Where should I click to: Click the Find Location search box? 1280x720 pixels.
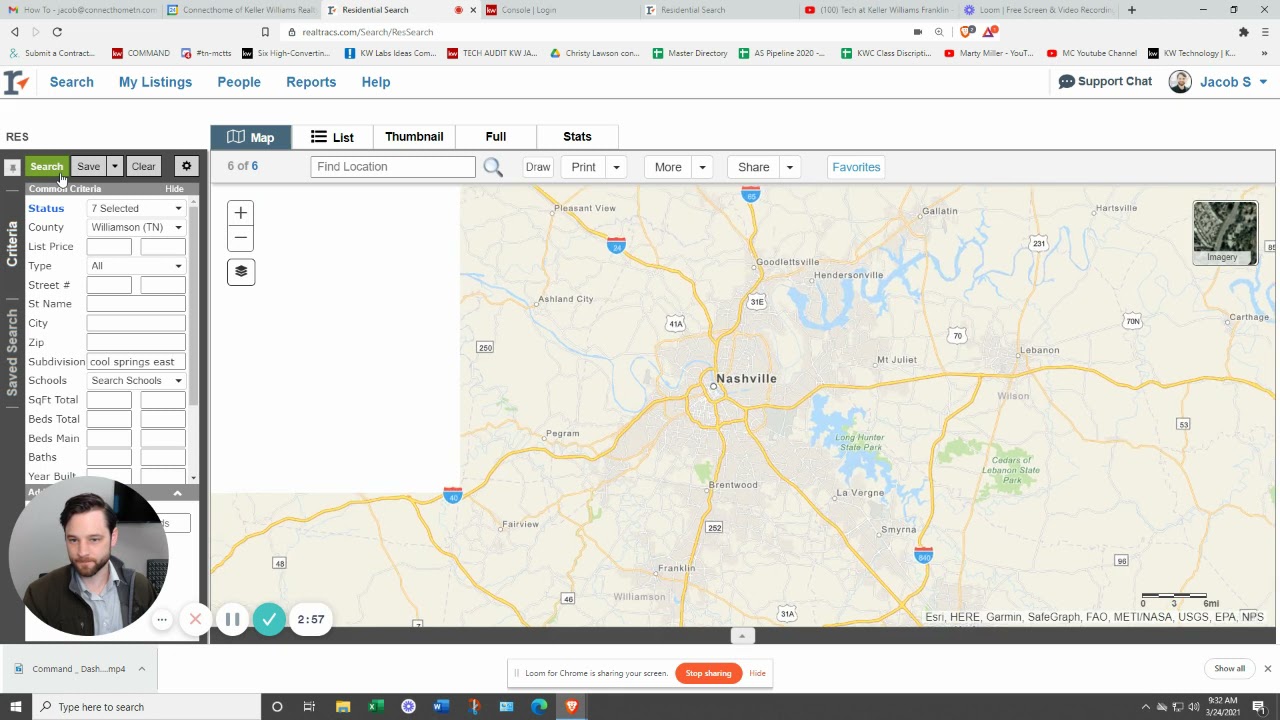(x=393, y=167)
